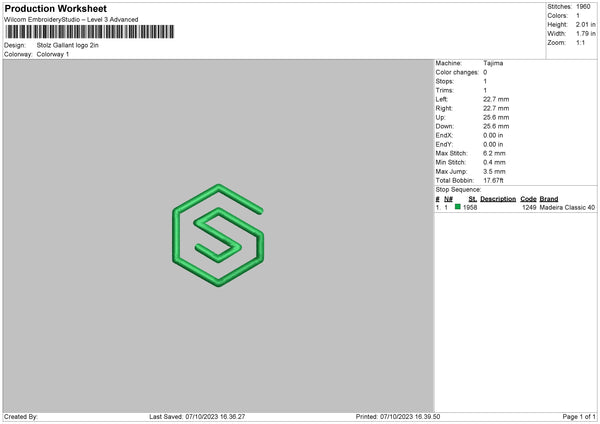Click the Max Stitch value 6.2 mm
Viewport: 600px width, 424px height.
[x=494, y=153]
